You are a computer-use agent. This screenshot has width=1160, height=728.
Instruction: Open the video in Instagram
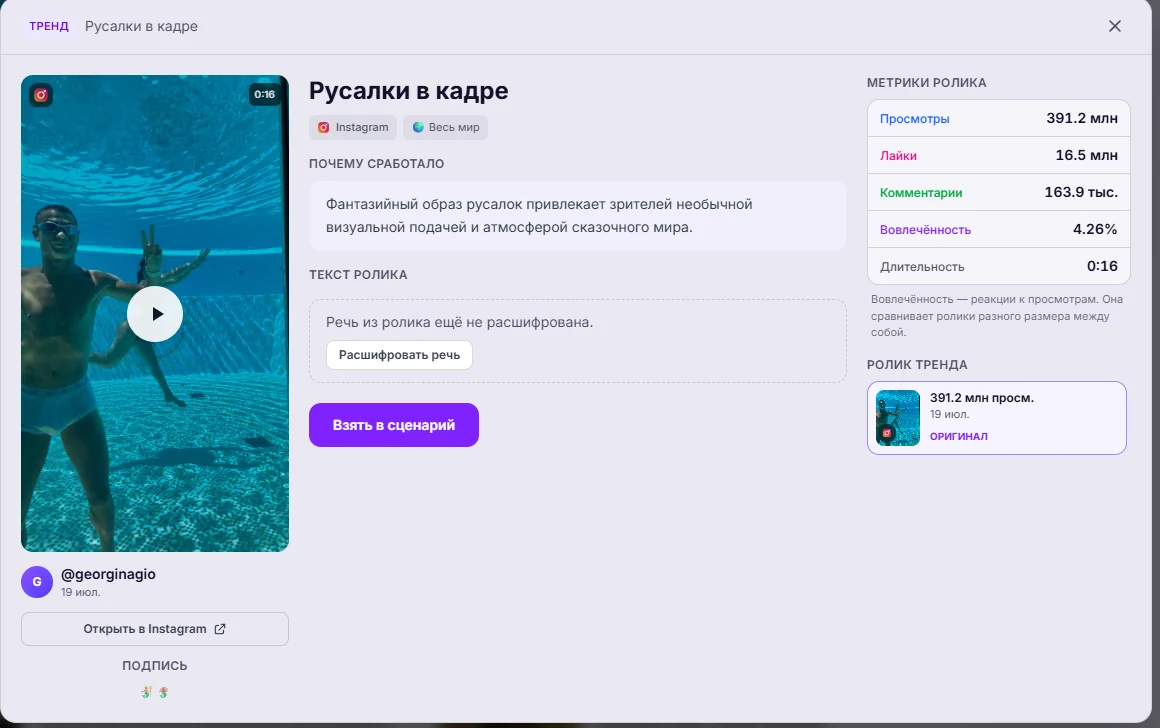[x=155, y=629]
